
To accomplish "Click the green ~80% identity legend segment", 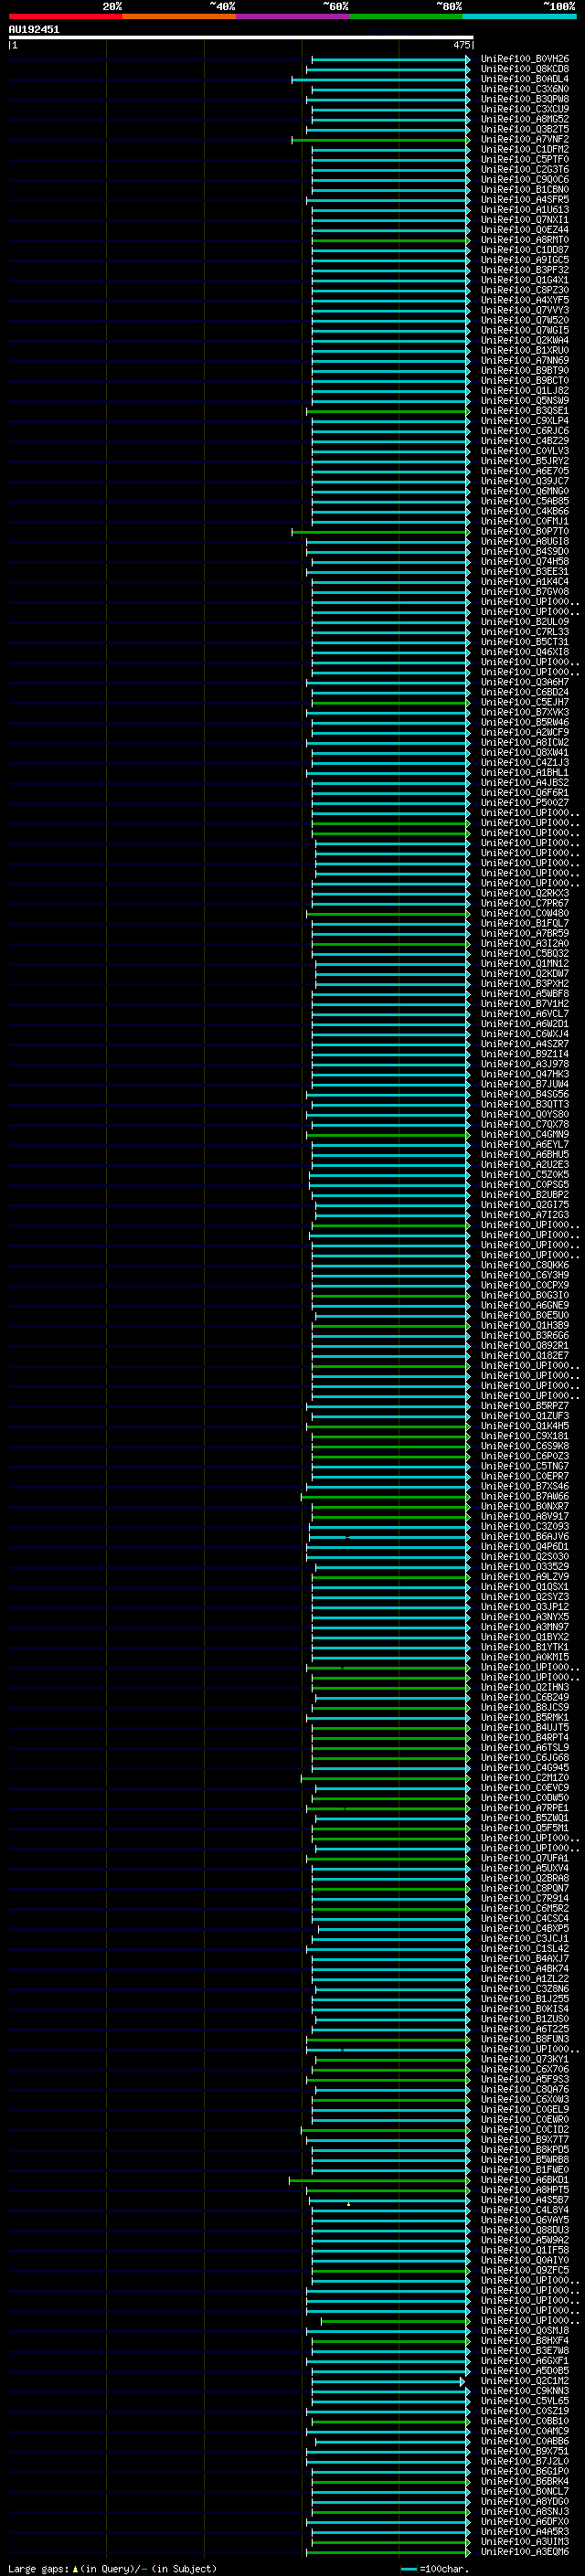I will click(406, 16).
